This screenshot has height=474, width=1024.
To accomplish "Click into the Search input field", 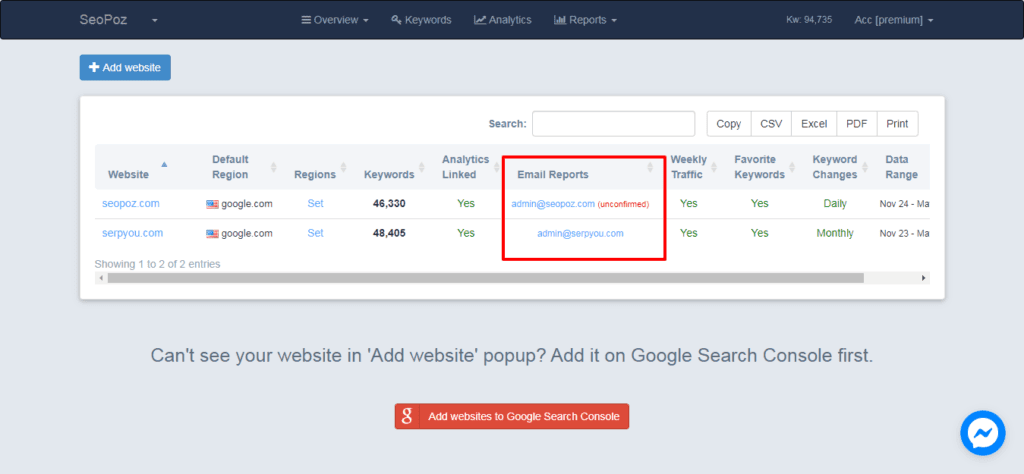I will pyautogui.click(x=613, y=123).
